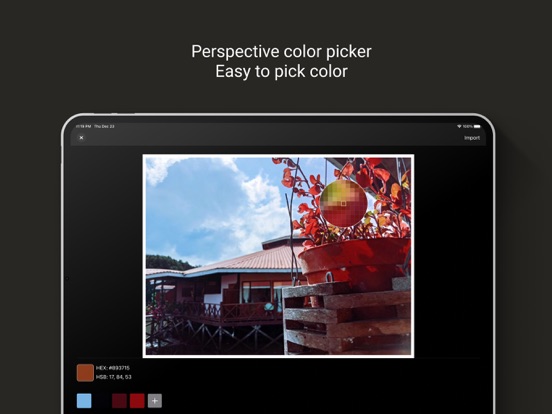The width and height of the screenshot is (552, 414).
Task: Select the bright red palette swatch
Action: click(137, 401)
